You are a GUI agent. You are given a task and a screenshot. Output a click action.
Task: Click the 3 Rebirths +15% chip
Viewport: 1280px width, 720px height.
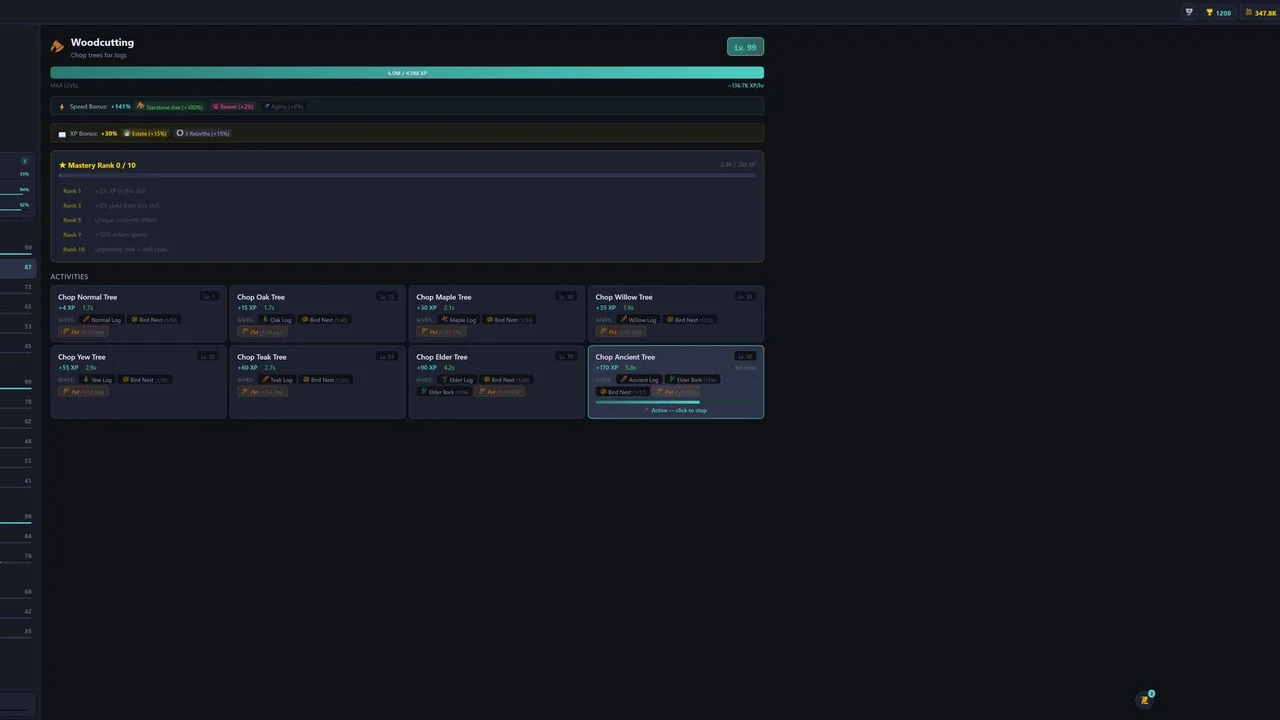point(203,133)
